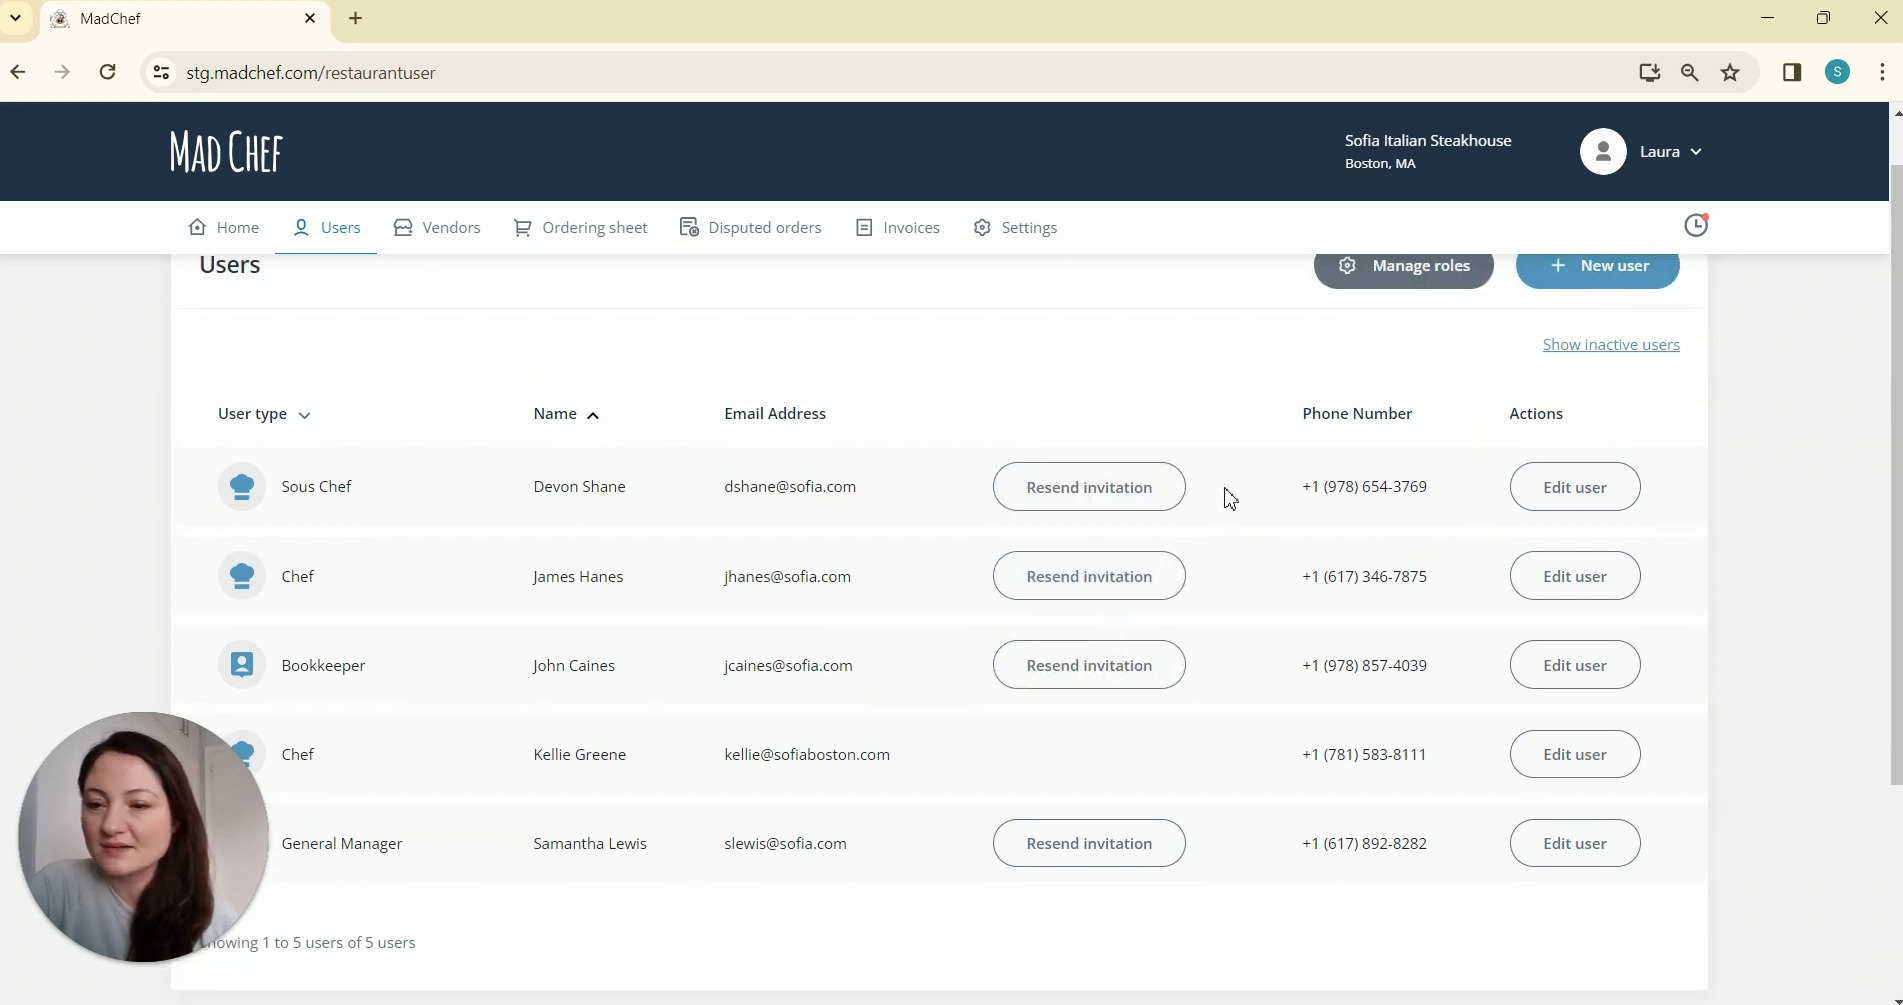This screenshot has width=1903, height=1005.
Task: Resend invitation to John Caines
Action: click(x=1089, y=665)
